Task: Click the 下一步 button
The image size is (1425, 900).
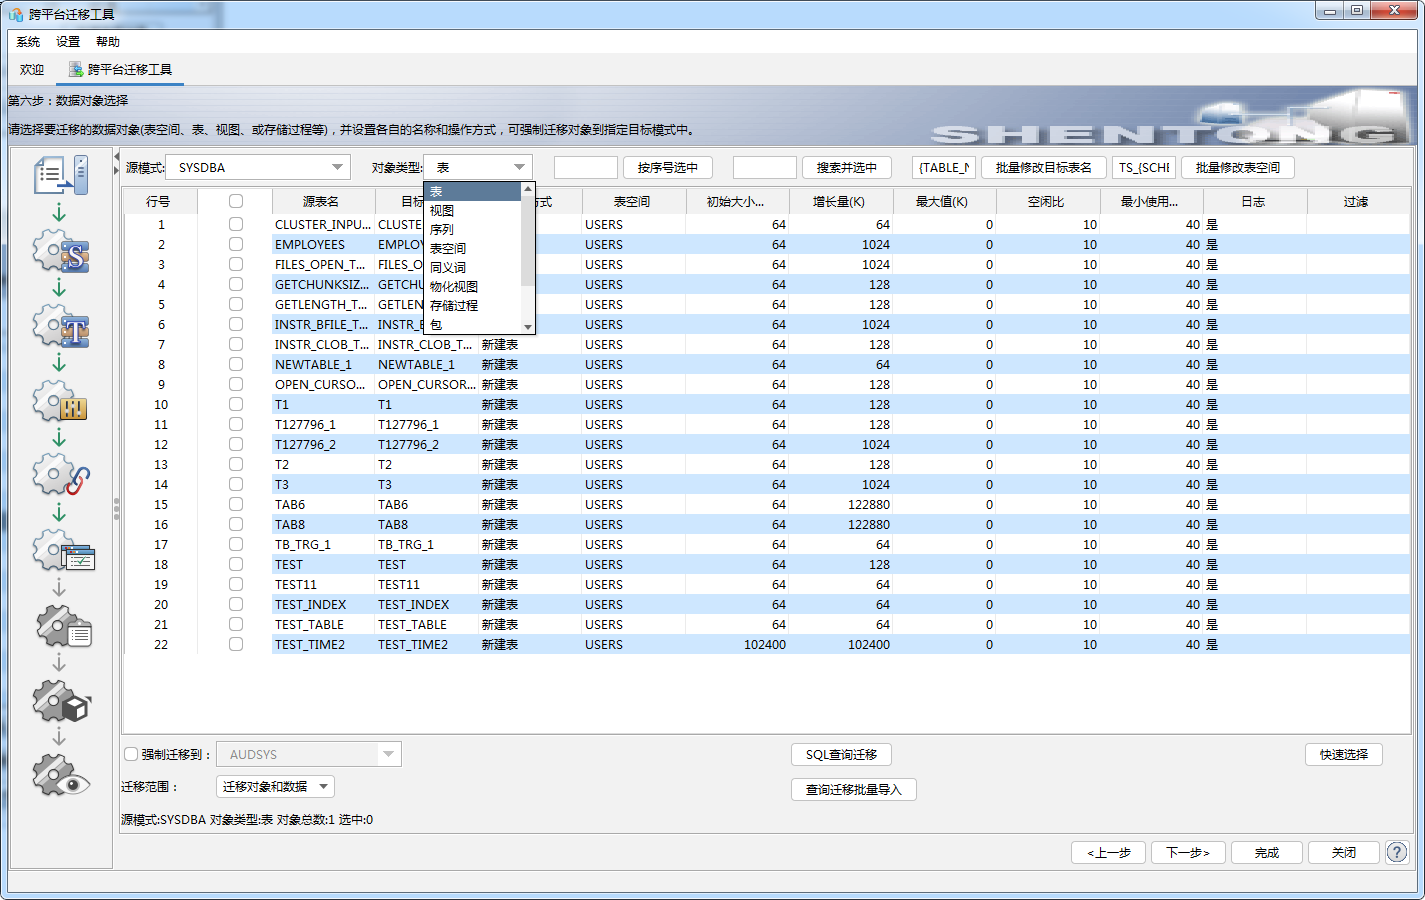Action: tap(1187, 852)
